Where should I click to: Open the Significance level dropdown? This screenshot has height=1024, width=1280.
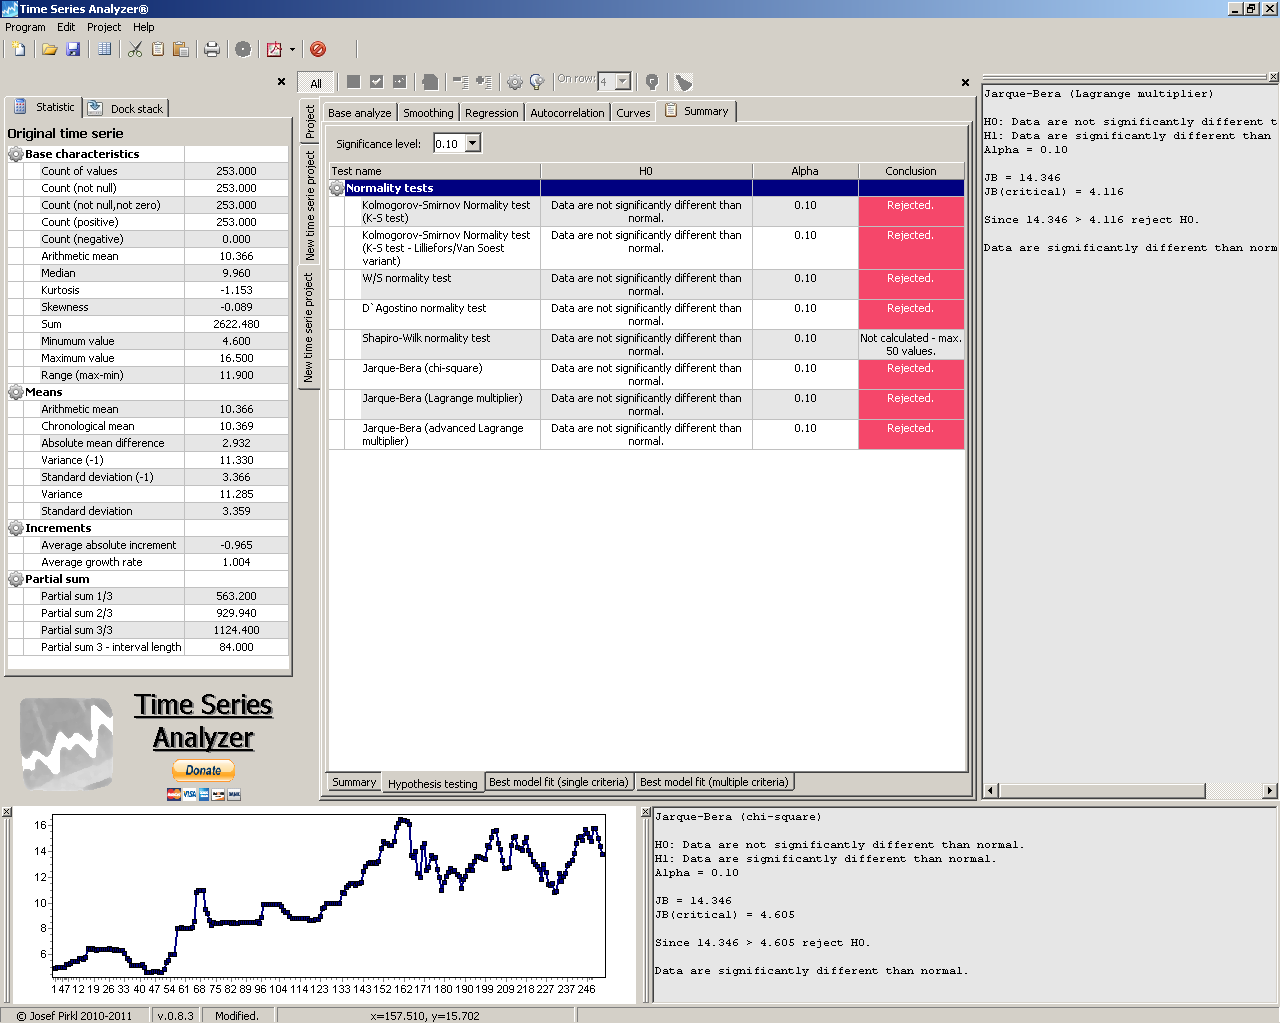473,143
